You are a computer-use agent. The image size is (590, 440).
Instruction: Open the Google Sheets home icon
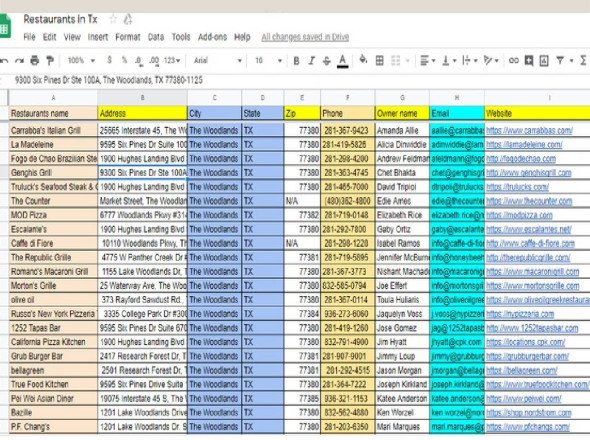coord(5,26)
